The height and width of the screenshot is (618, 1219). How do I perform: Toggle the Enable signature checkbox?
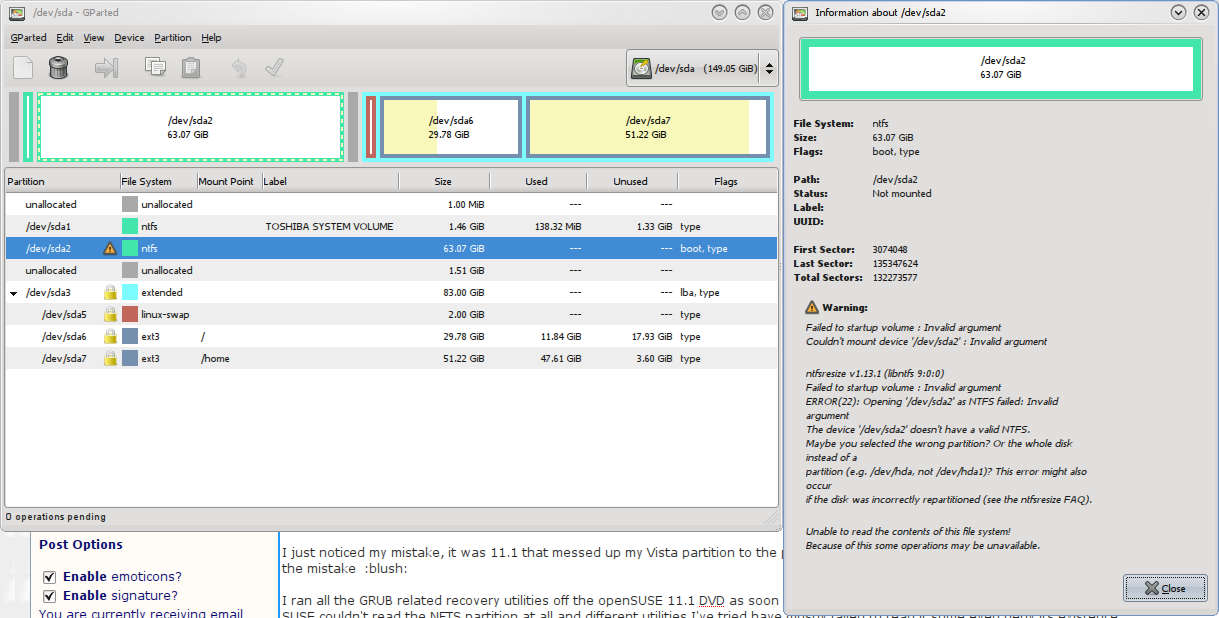click(x=49, y=596)
